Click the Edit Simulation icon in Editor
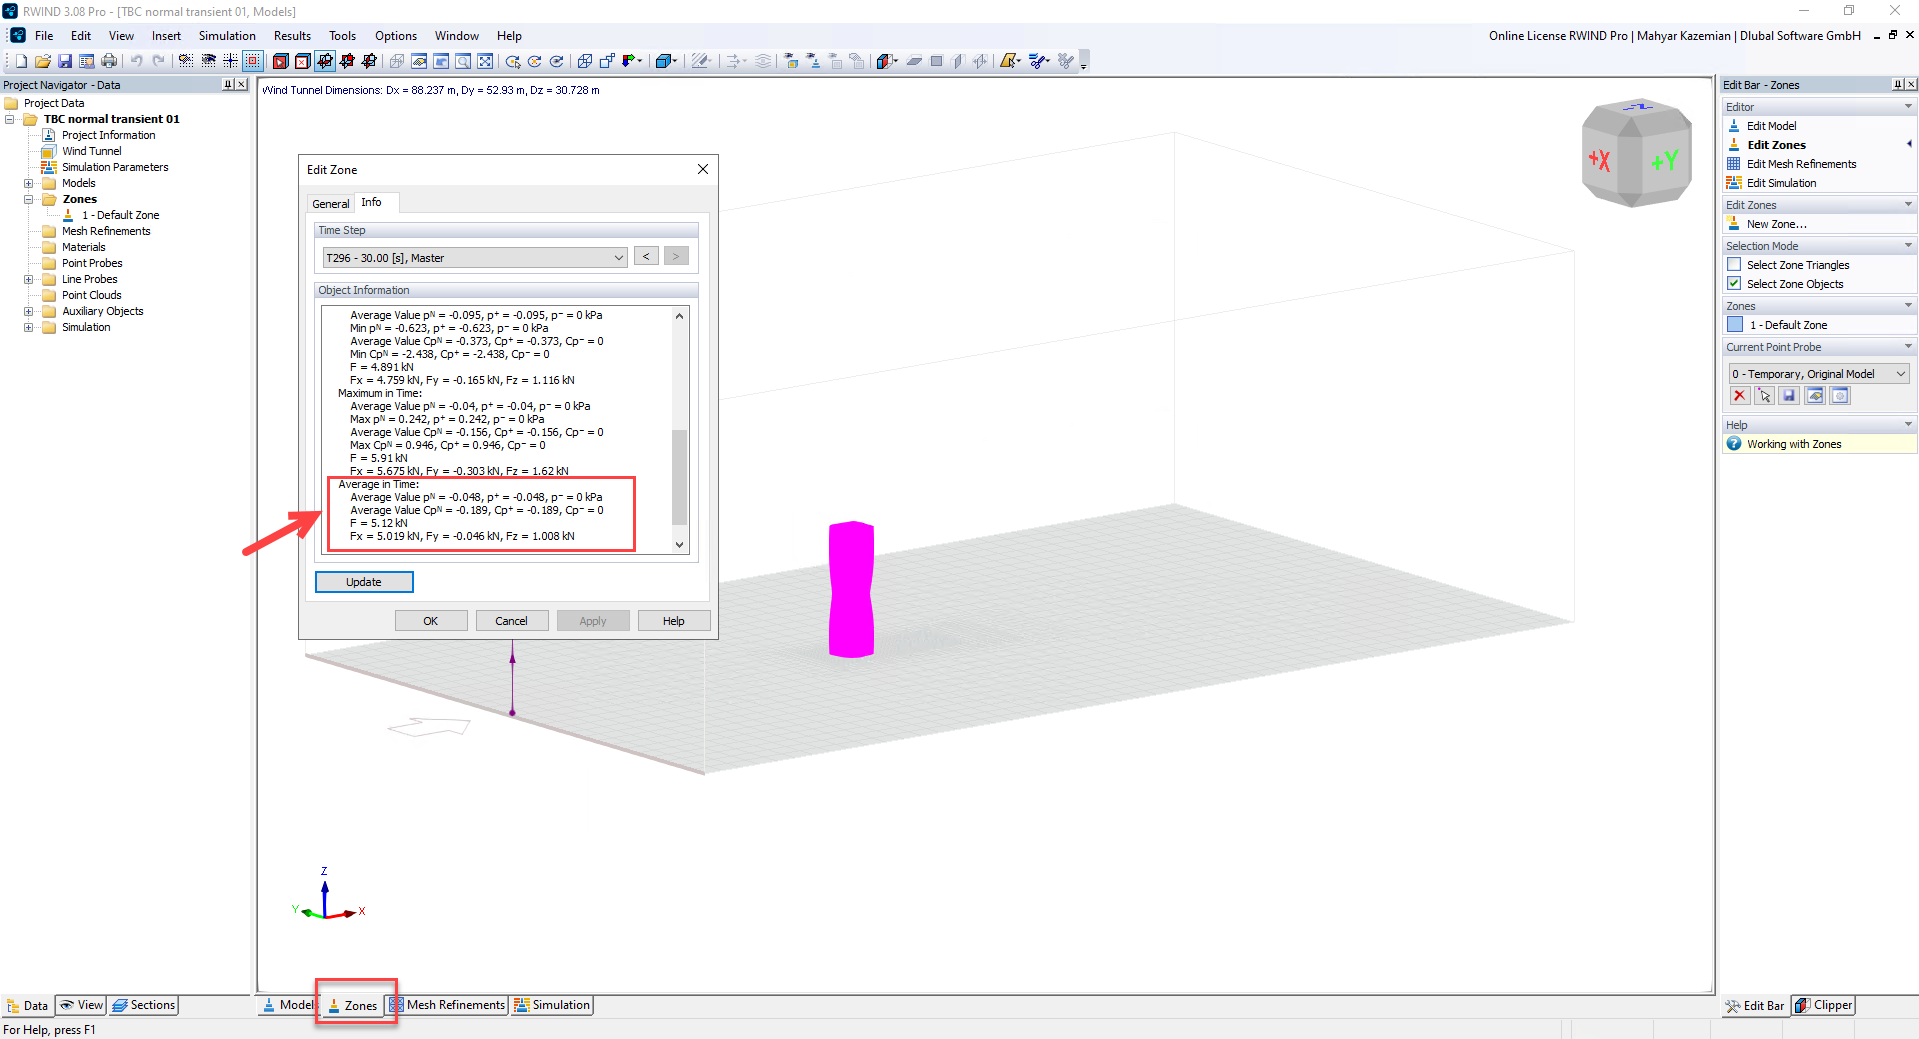The height and width of the screenshot is (1039, 1919). 1734,183
